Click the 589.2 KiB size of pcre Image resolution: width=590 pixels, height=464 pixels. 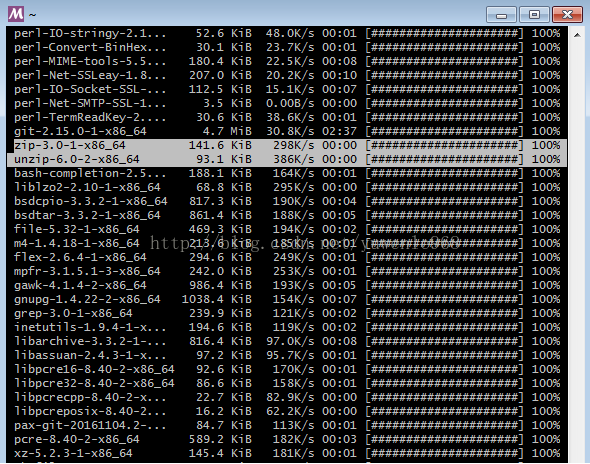coord(220,439)
